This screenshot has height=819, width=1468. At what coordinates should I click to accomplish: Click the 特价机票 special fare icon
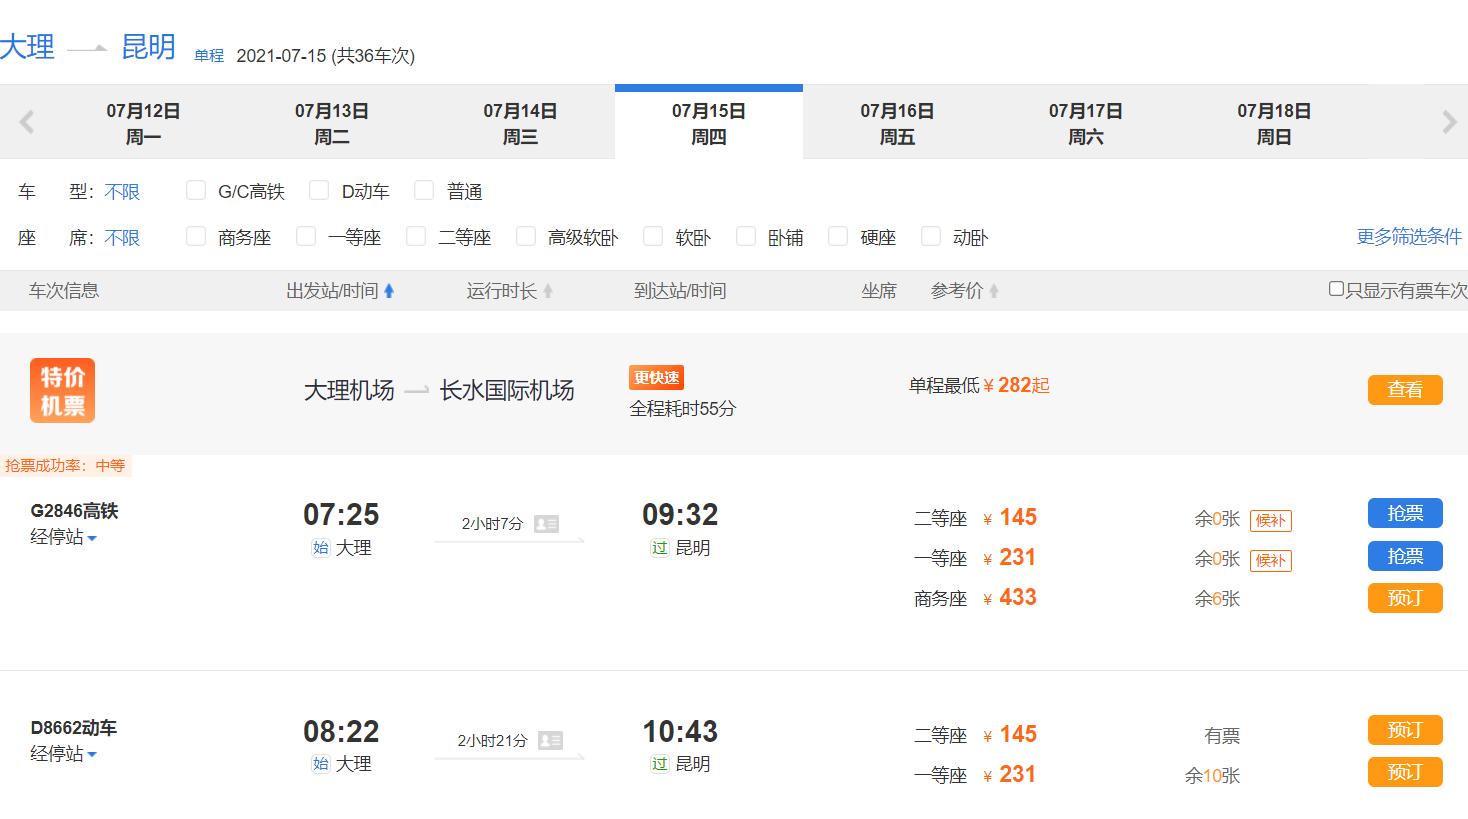[x=62, y=390]
